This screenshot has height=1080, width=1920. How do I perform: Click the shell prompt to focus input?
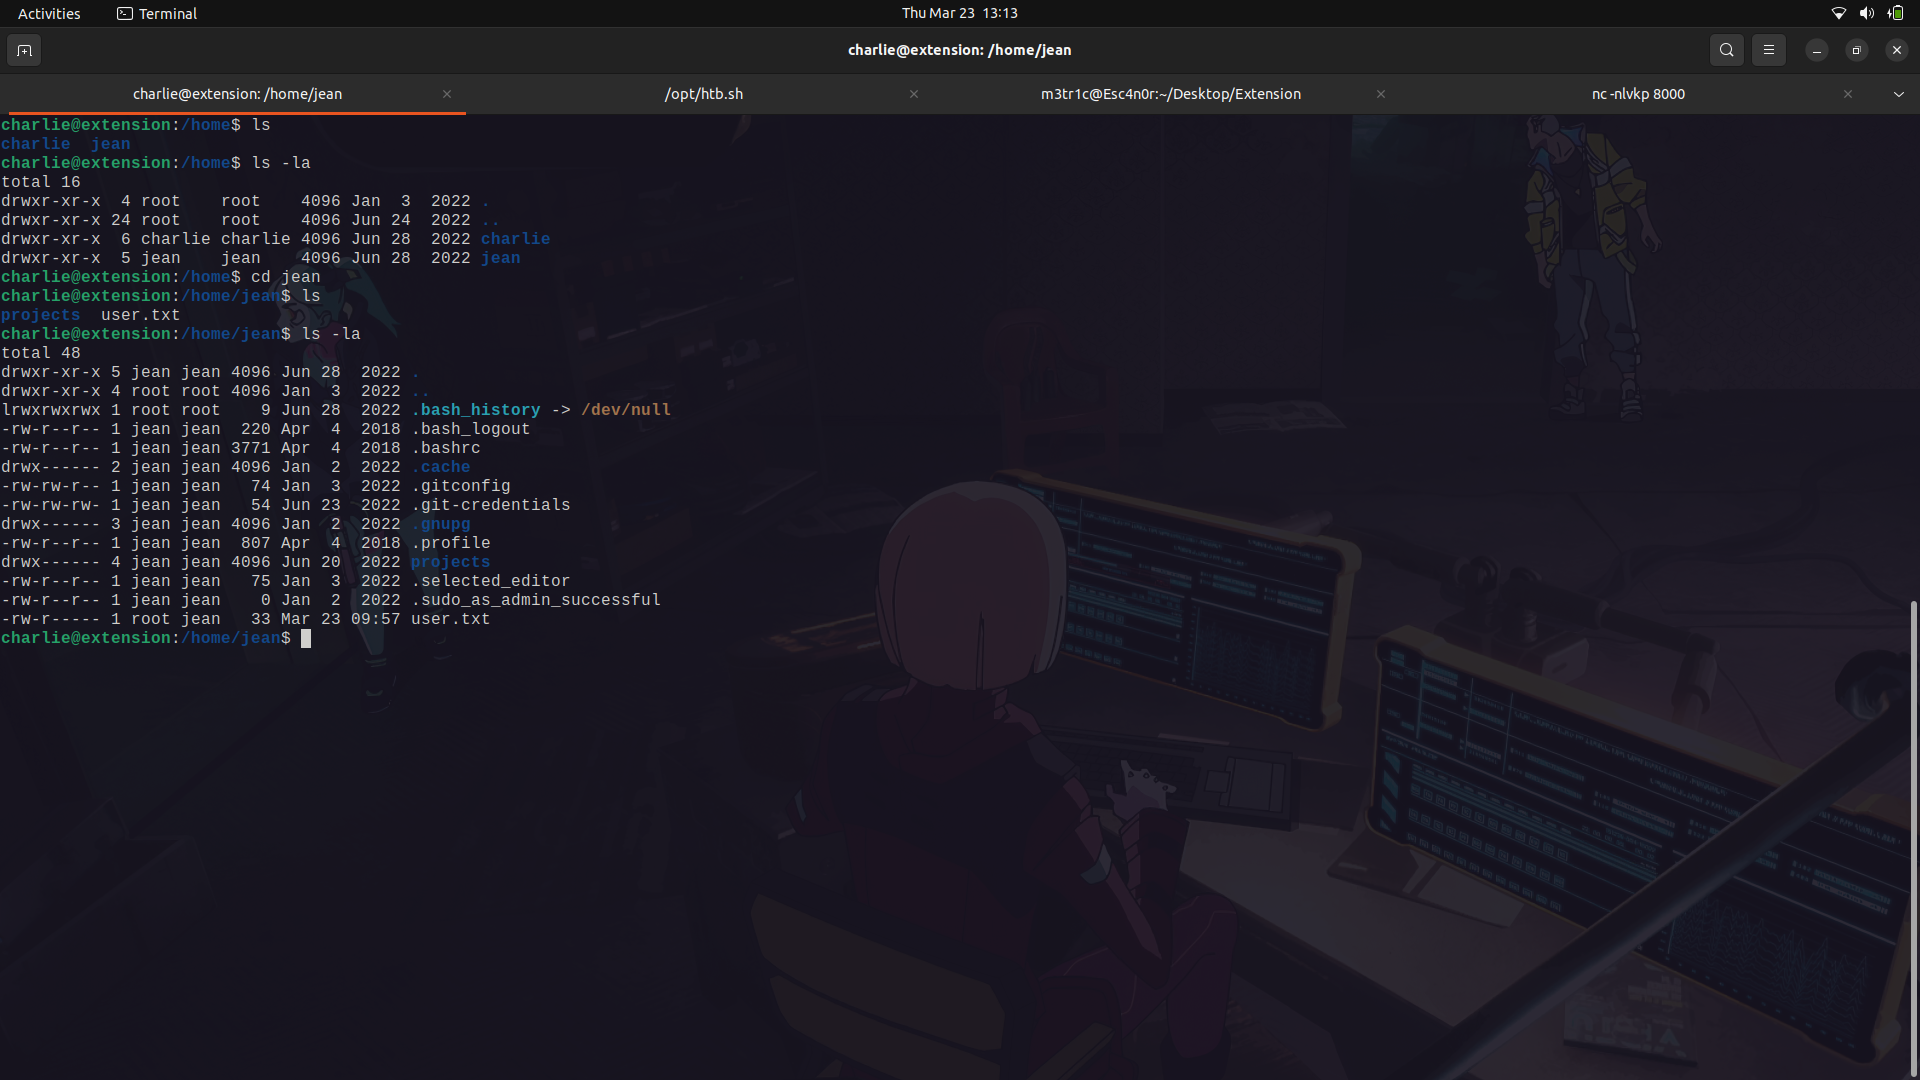307,638
